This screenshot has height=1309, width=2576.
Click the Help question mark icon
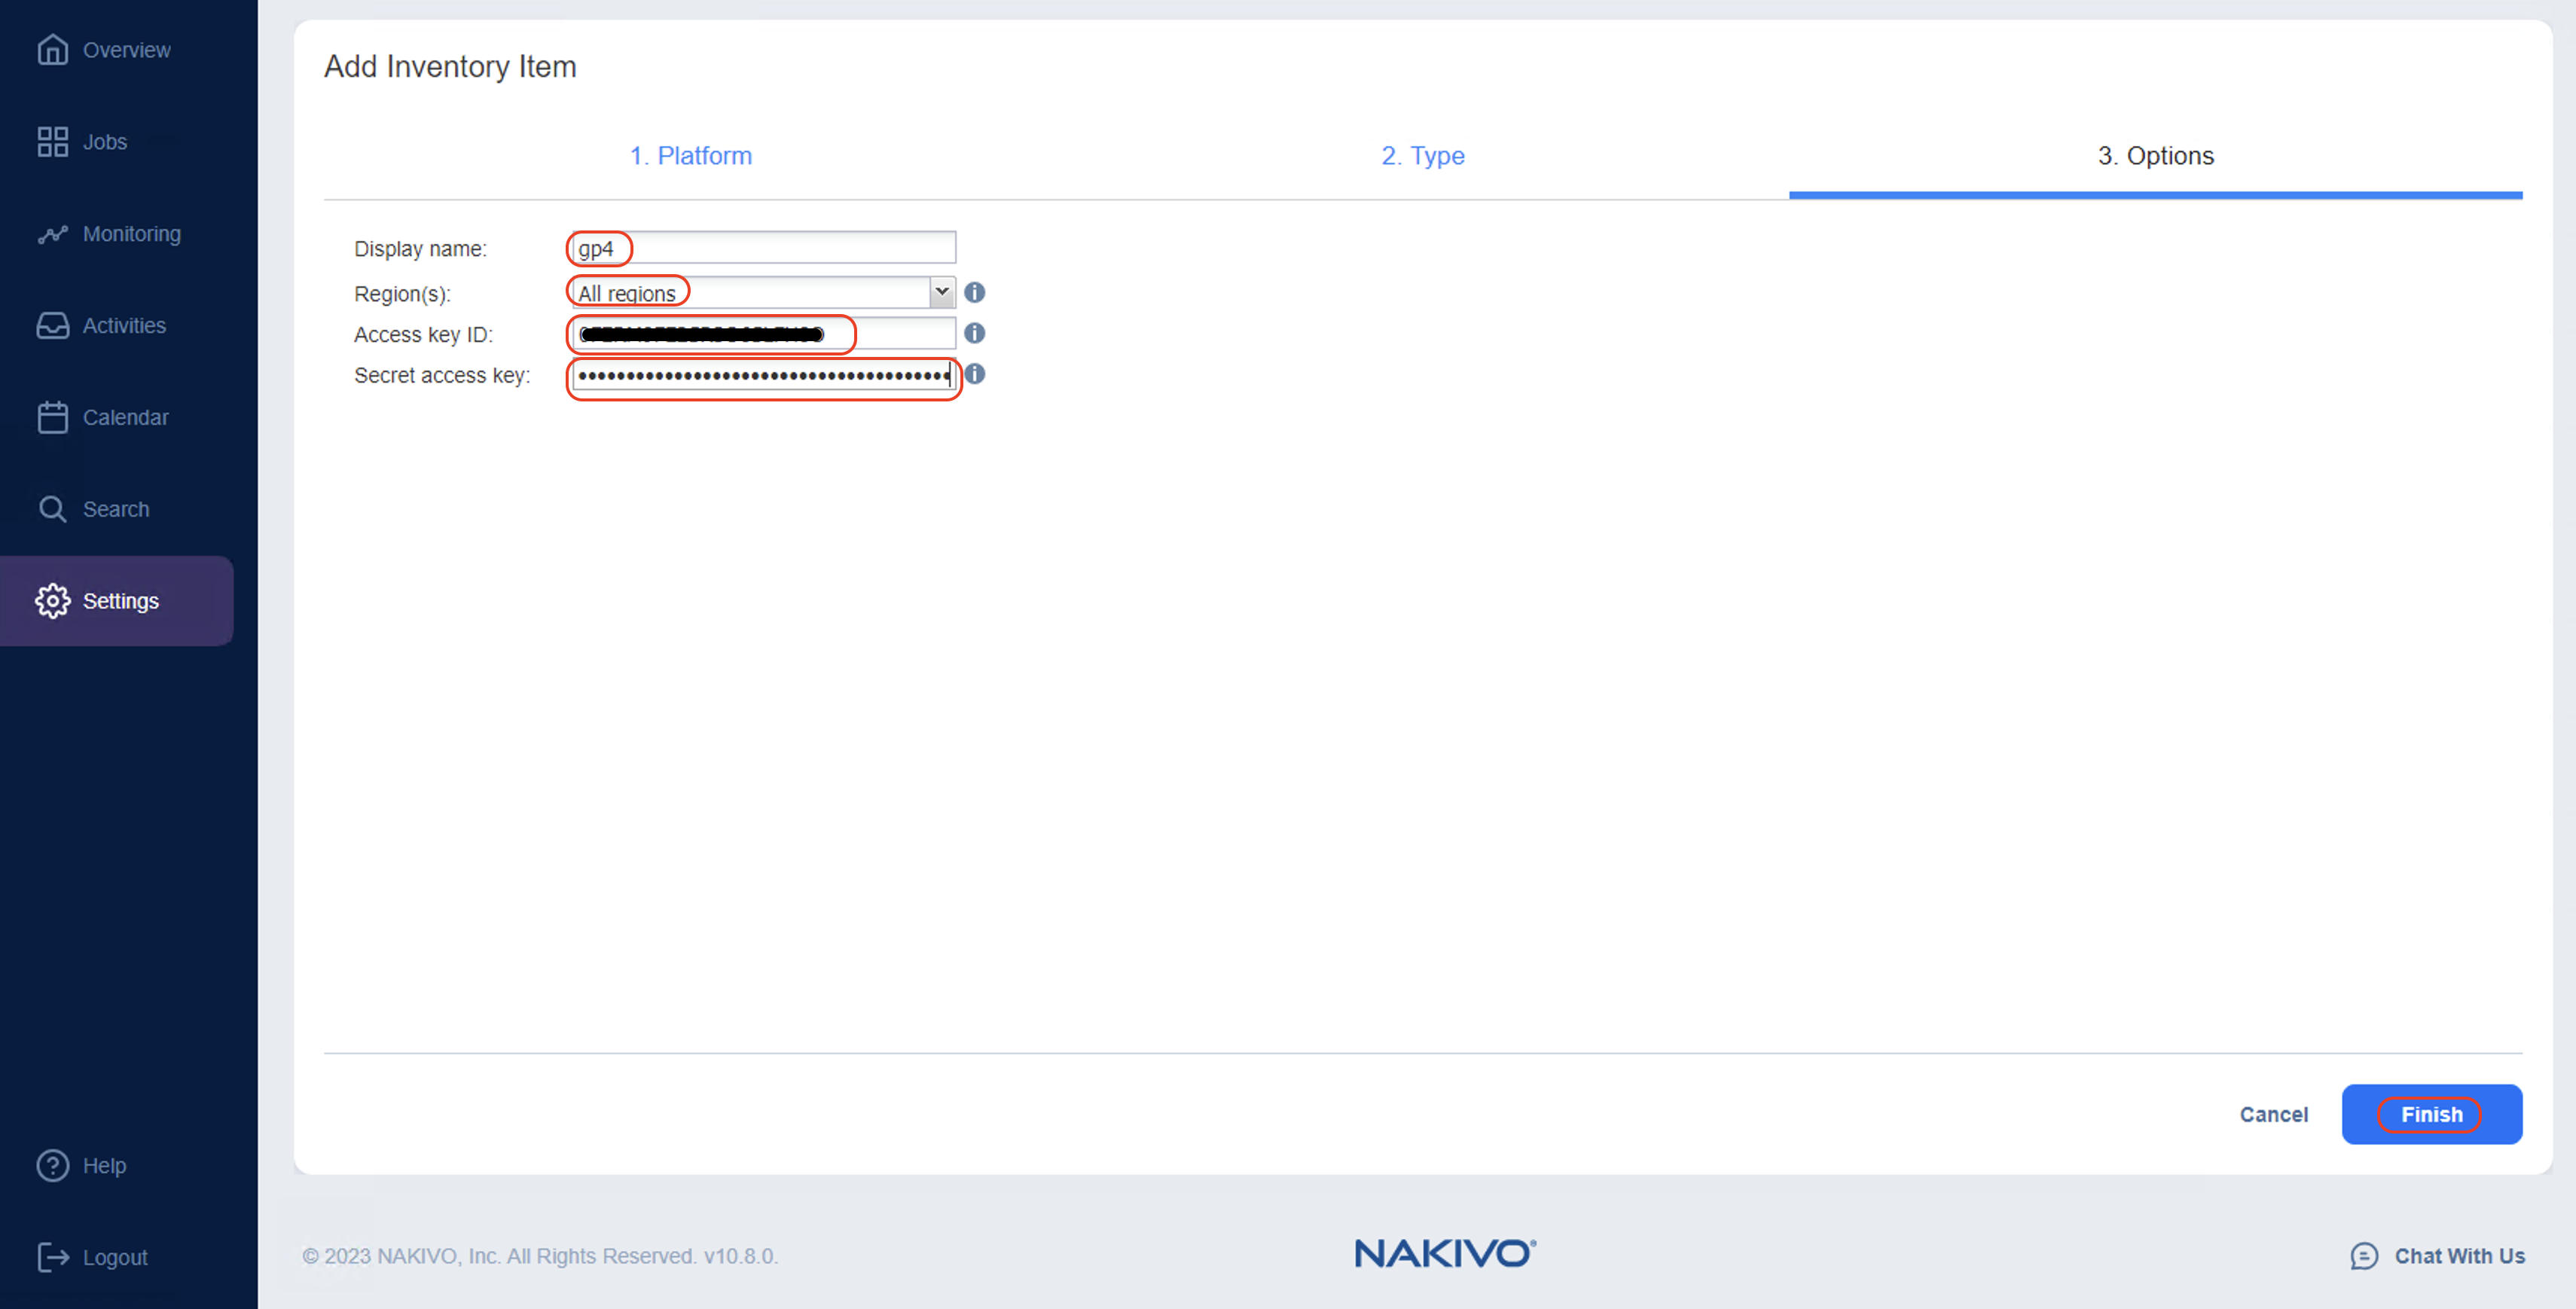point(52,1166)
